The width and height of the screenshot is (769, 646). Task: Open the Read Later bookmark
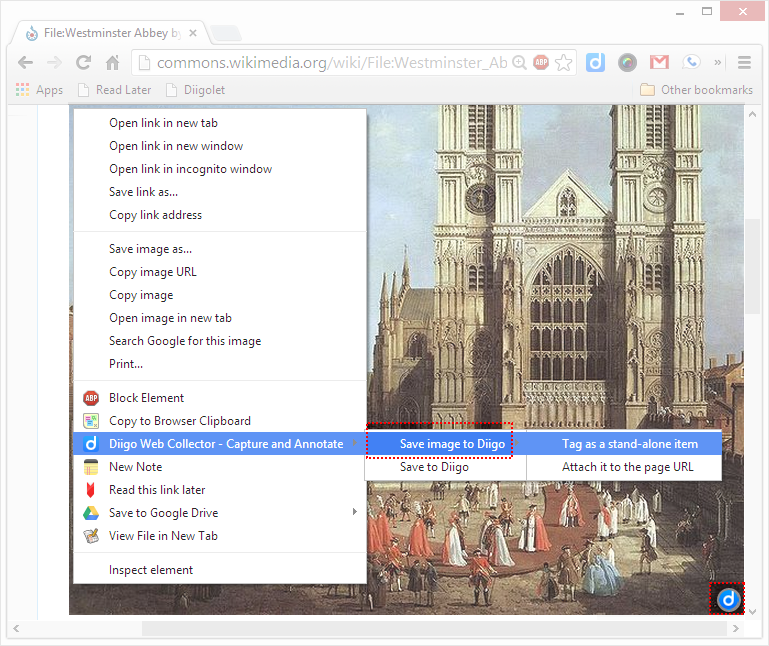115,90
